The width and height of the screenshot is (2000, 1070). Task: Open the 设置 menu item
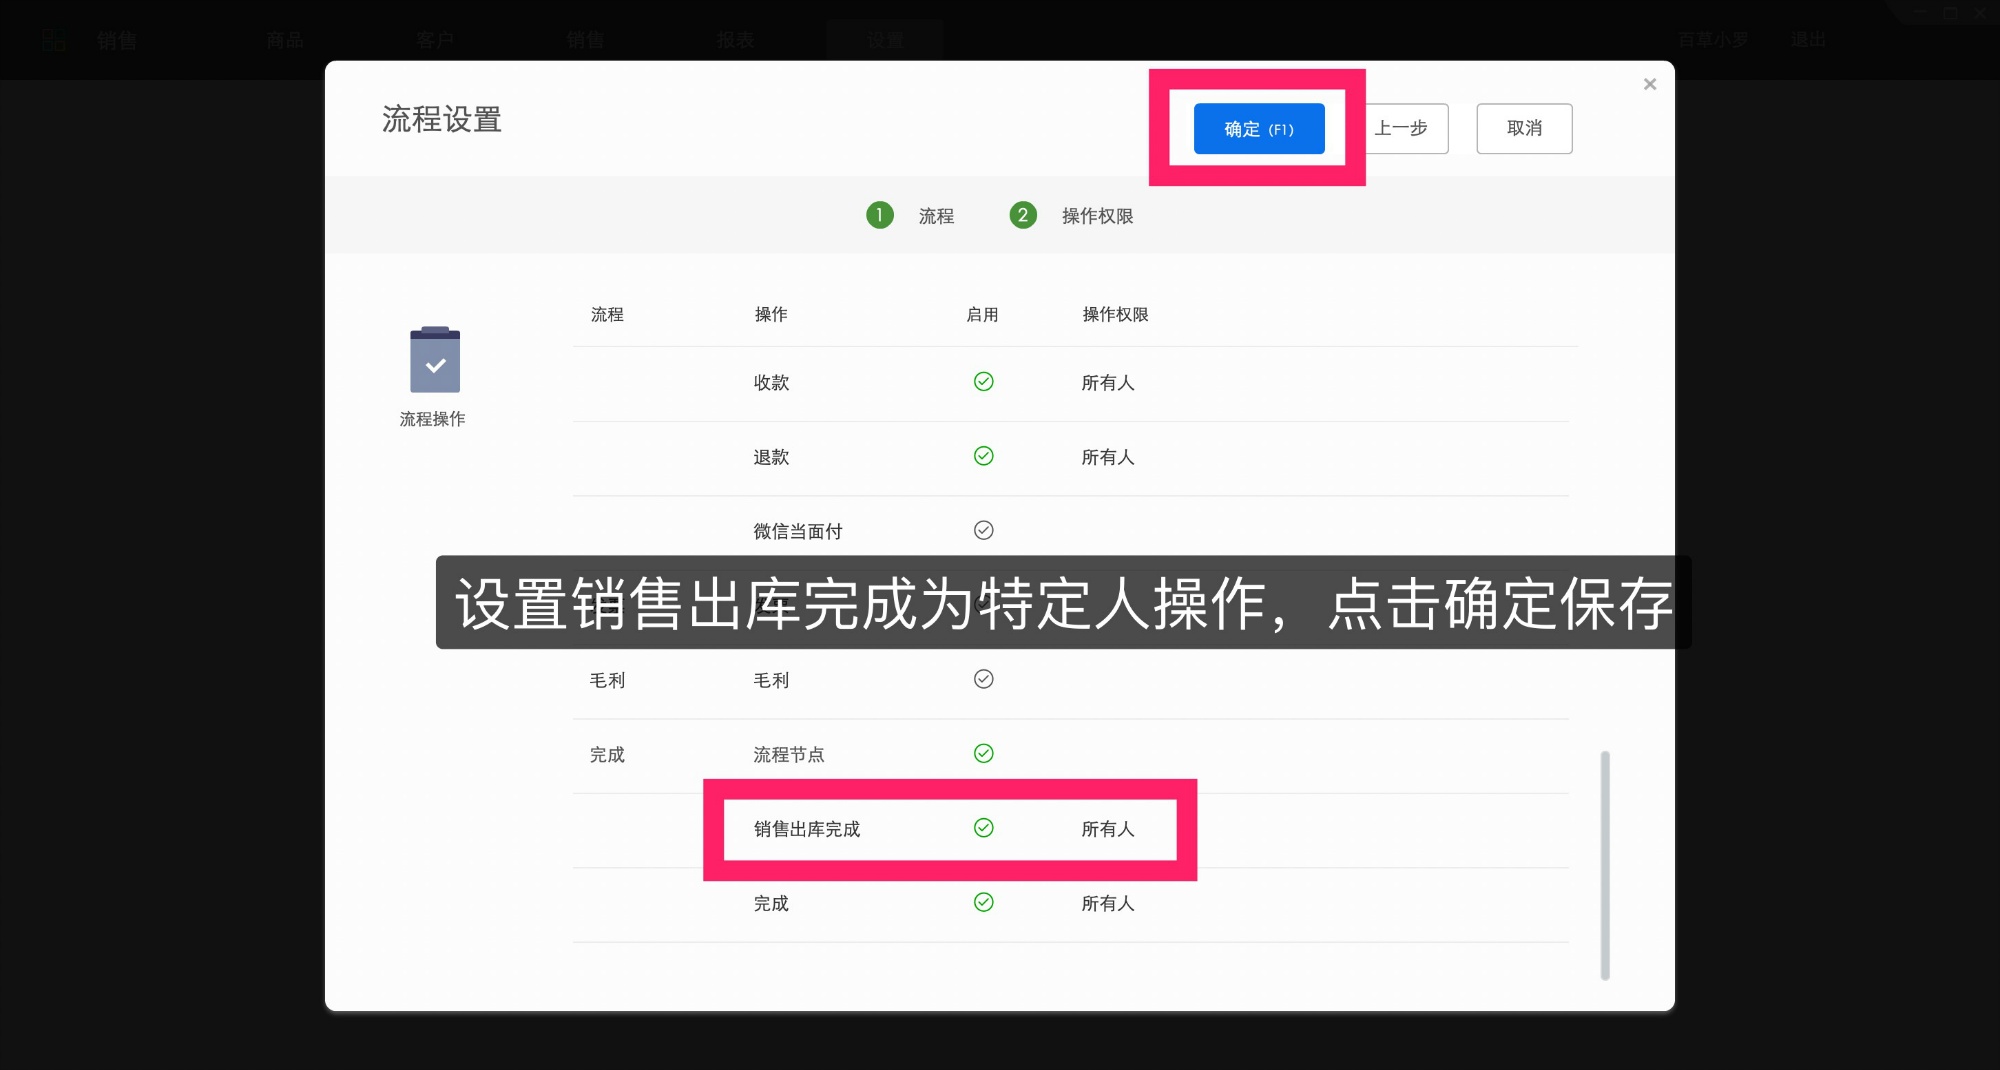(x=884, y=39)
